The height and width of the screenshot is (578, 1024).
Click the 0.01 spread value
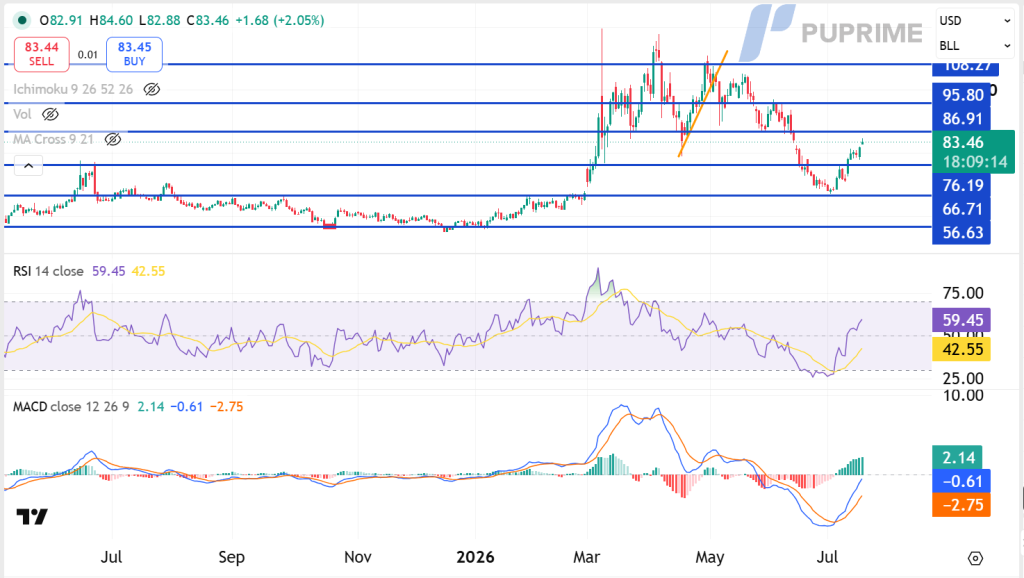[88, 55]
